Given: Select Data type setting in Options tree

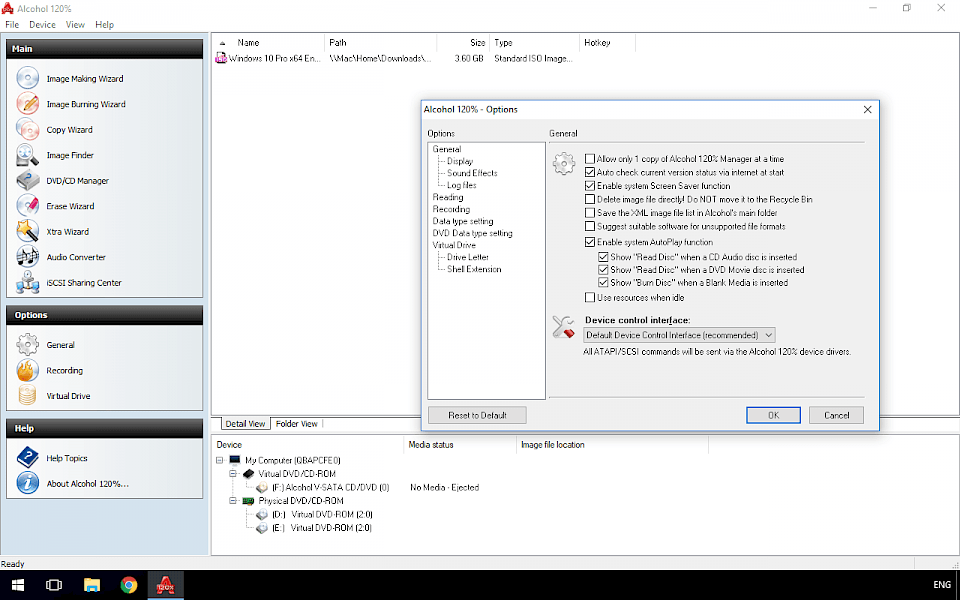Looking at the screenshot, I should click(463, 222).
